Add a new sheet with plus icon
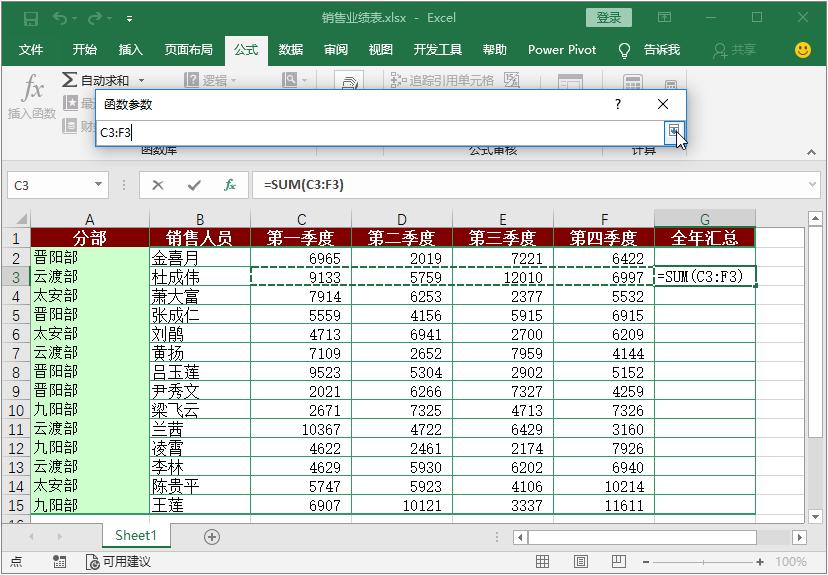828x575 pixels. (x=212, y=537)
